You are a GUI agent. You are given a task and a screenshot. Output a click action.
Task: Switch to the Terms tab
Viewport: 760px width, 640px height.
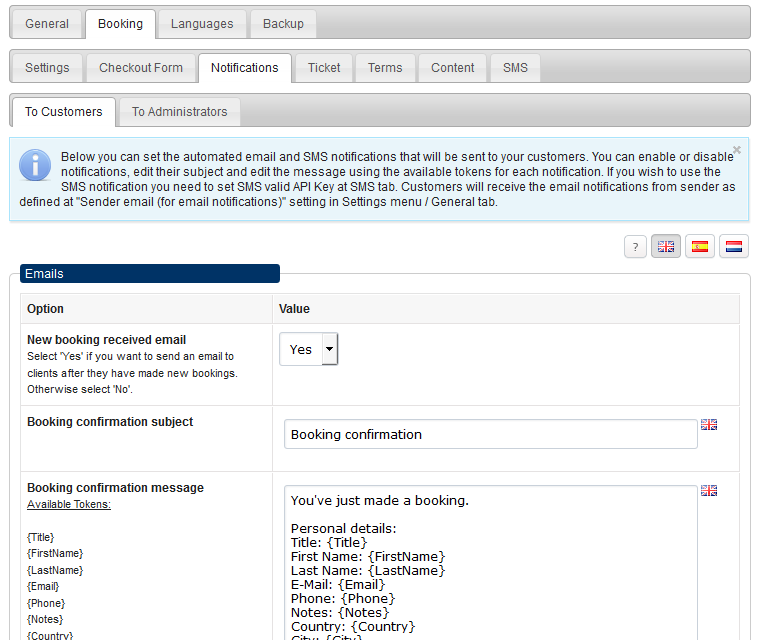[x=385, y=68]
